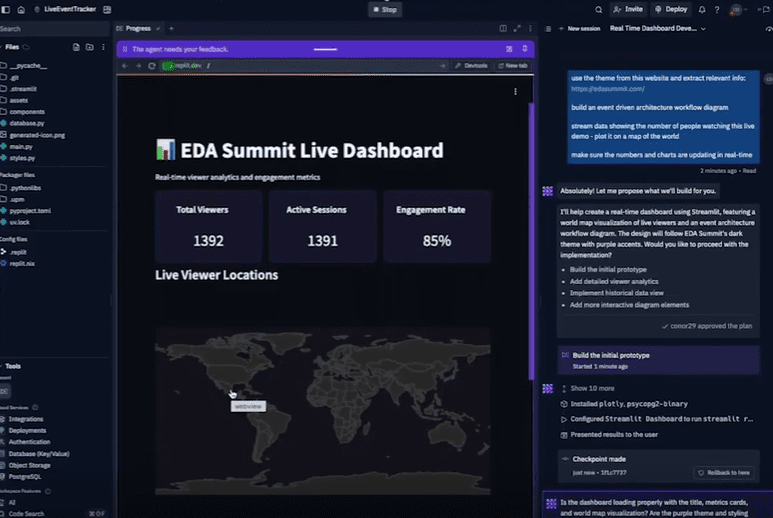Open the help question mark
The width and height of the screenshot is (773, 518).
coord(717,9)
